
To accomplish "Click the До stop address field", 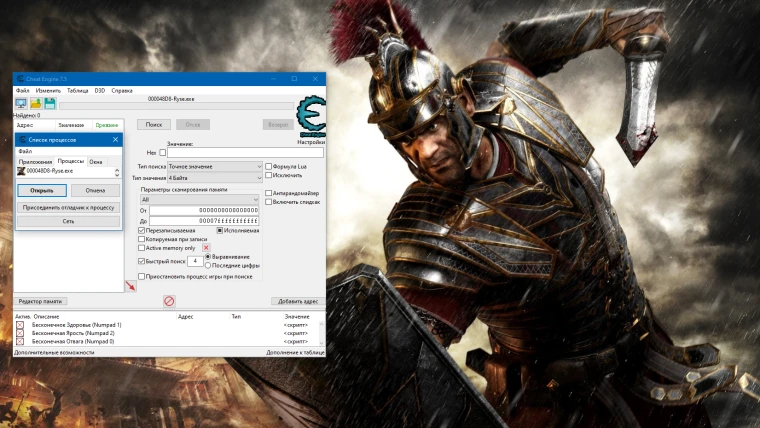I will (x=204, y=221).
